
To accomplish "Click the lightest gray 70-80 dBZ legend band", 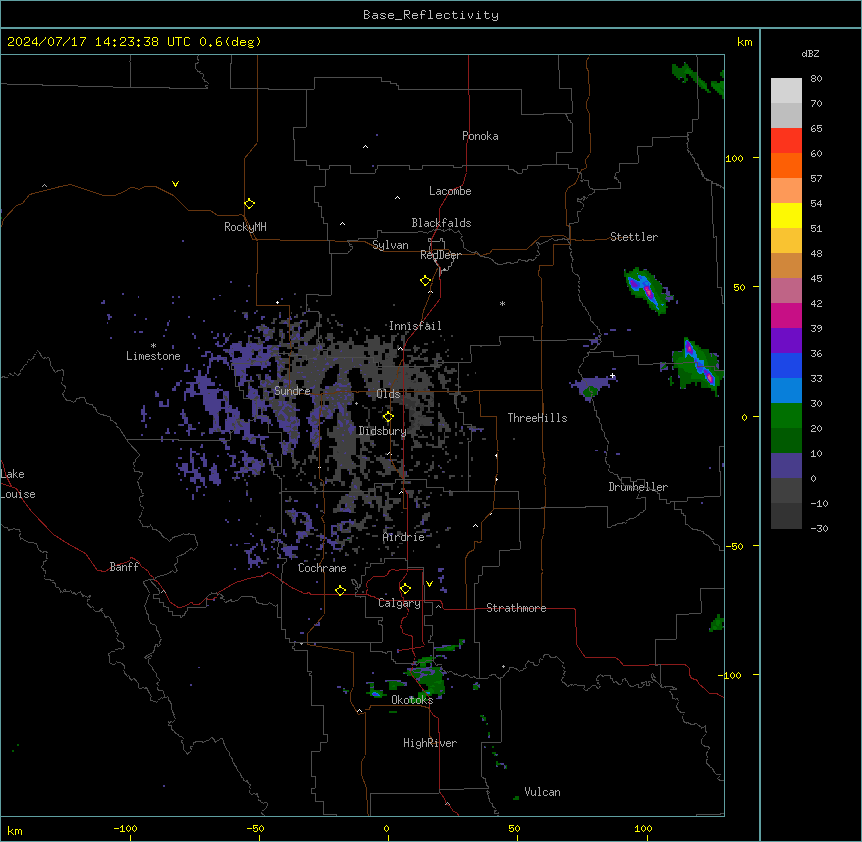I will coord(786,91).
